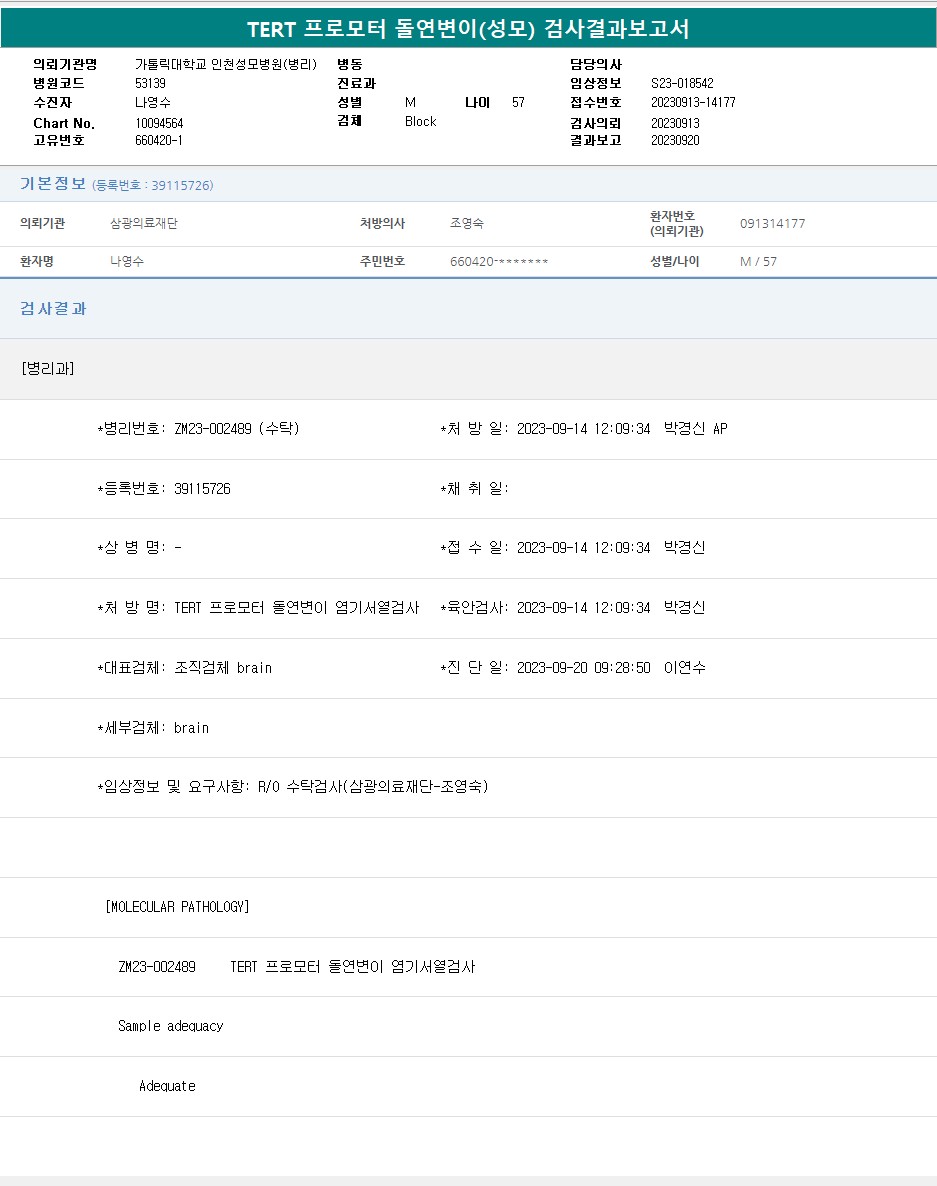Click ZM23-002489 in the molecular pathology row
937x1186 pixels.
point(157,967)
